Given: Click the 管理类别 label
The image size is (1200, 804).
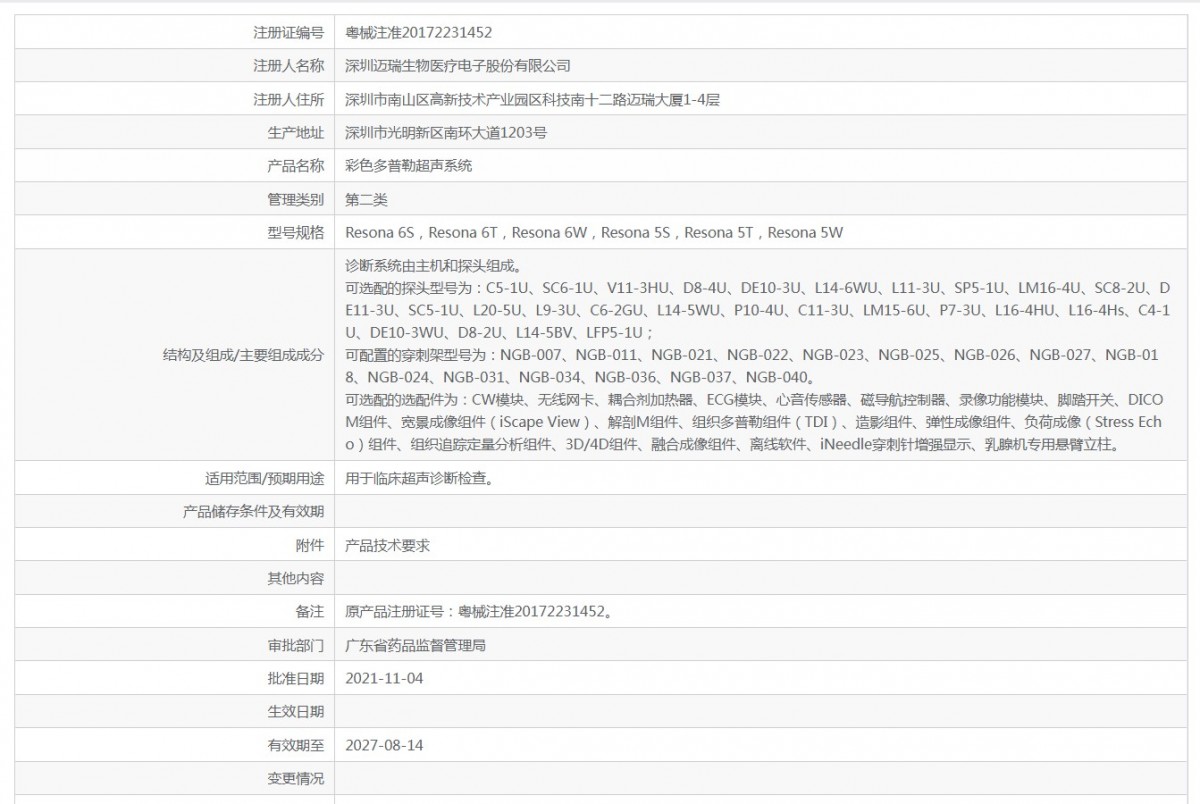Looking at the screenshot, I should click(296, 199).
